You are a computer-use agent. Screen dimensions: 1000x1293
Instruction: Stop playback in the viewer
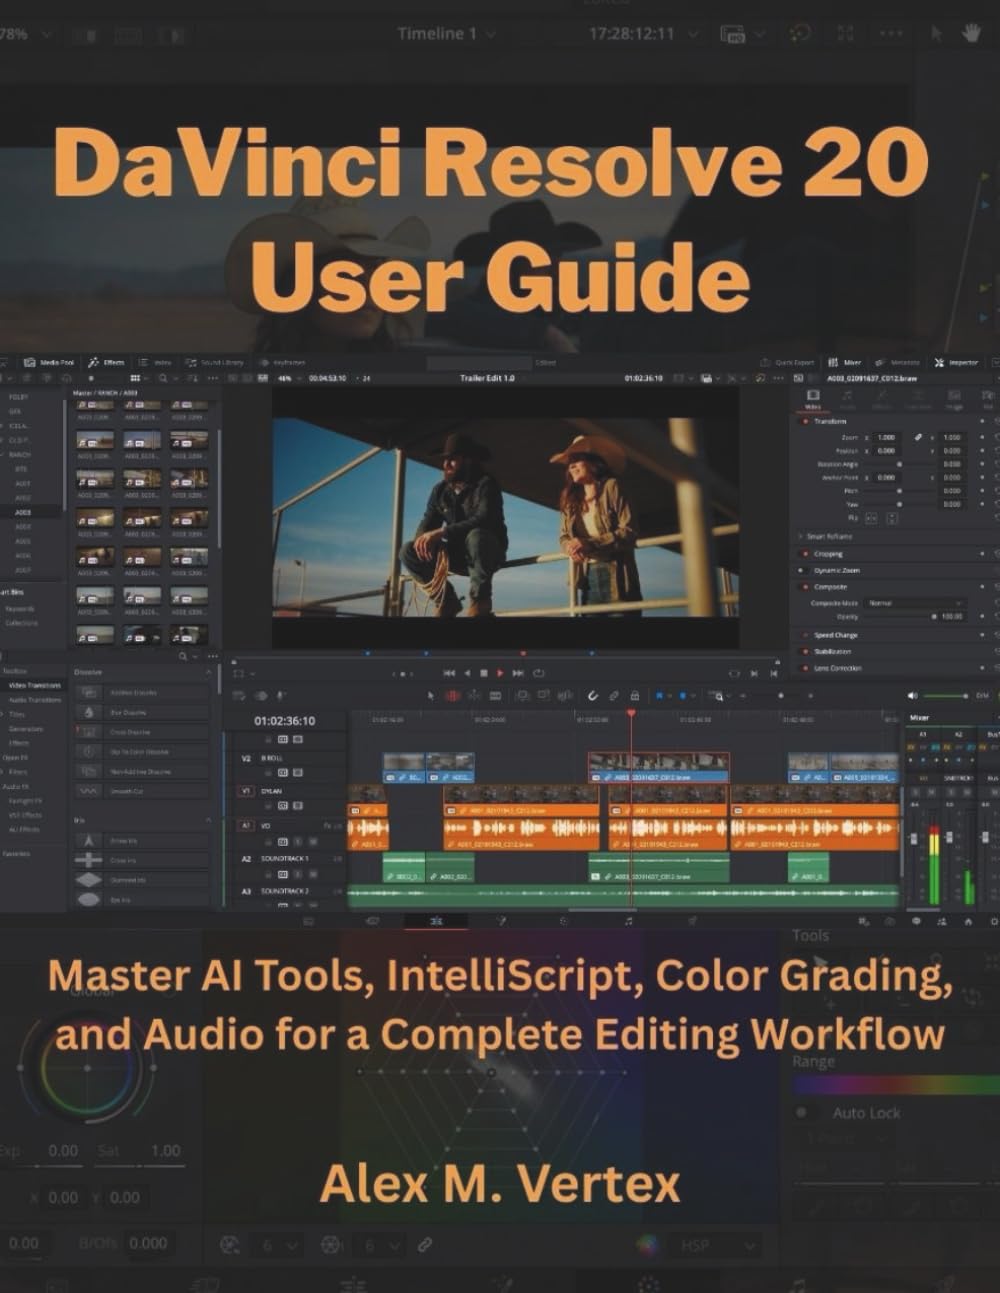(x=484, y=673)
